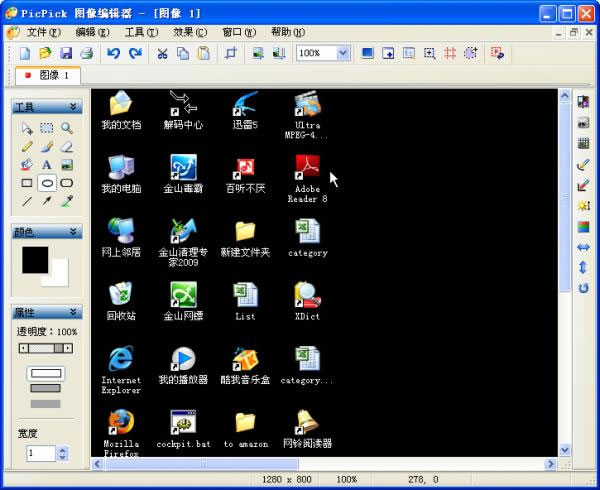Viewport: 600px width, 490px height.
Task: Click the horizontal scrollbar right arrow
Action: 551,464
